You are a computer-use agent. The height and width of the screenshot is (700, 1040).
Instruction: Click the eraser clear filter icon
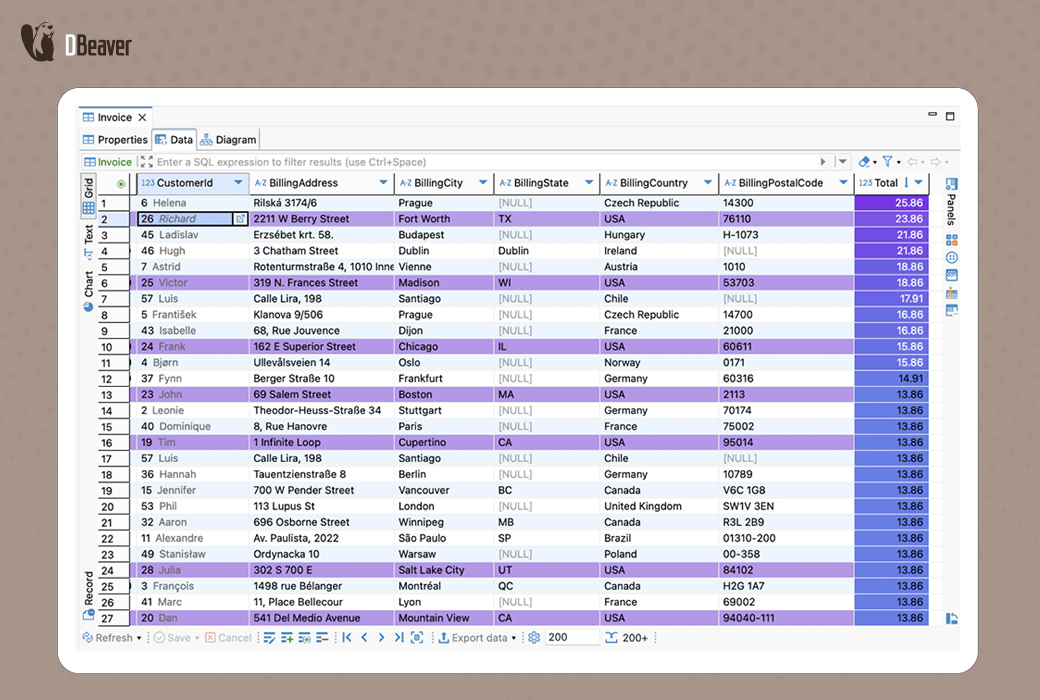click(864, 162)
